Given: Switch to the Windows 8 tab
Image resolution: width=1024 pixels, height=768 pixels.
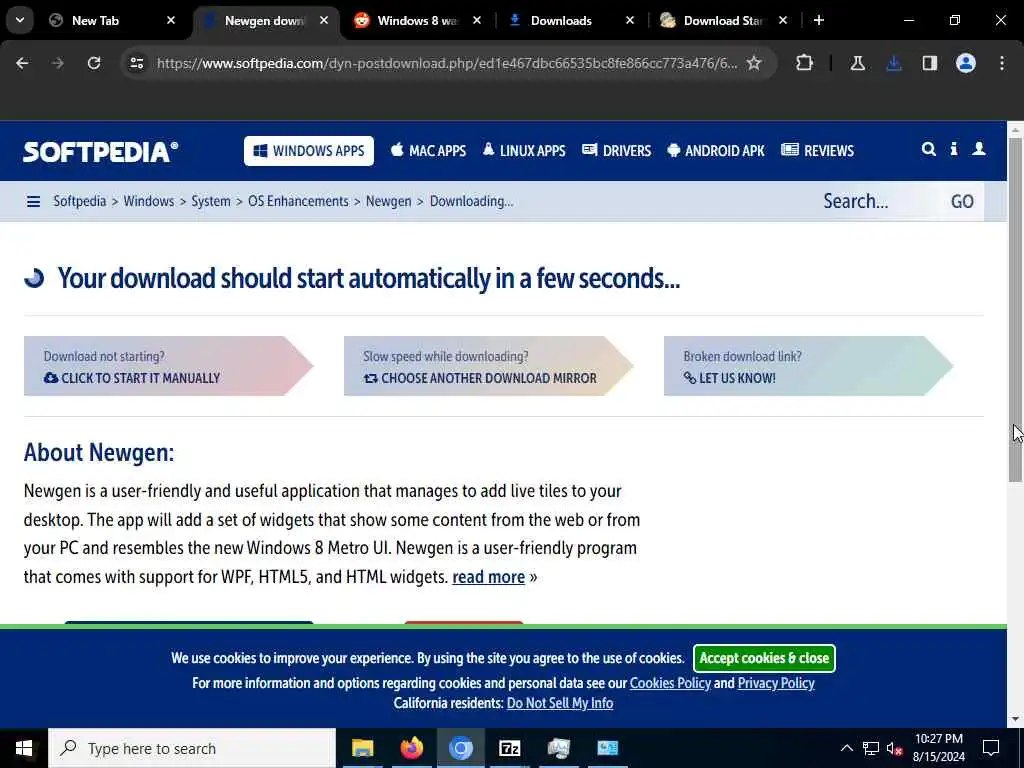Looking at the screenshot, I should [x=418, y=20].
